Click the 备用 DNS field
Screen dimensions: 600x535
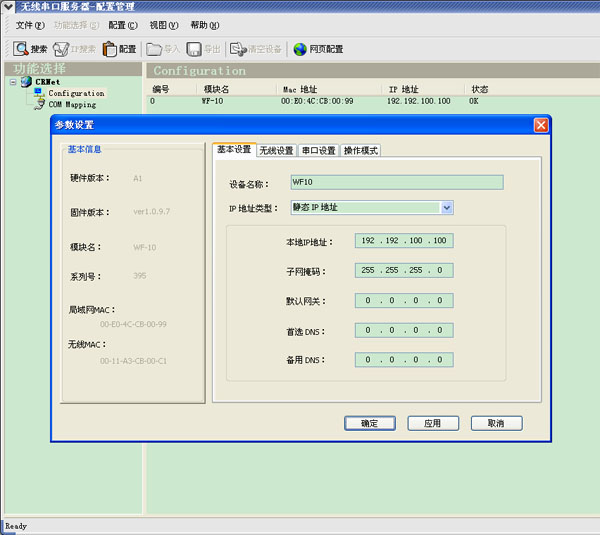[x=404, y=360]
